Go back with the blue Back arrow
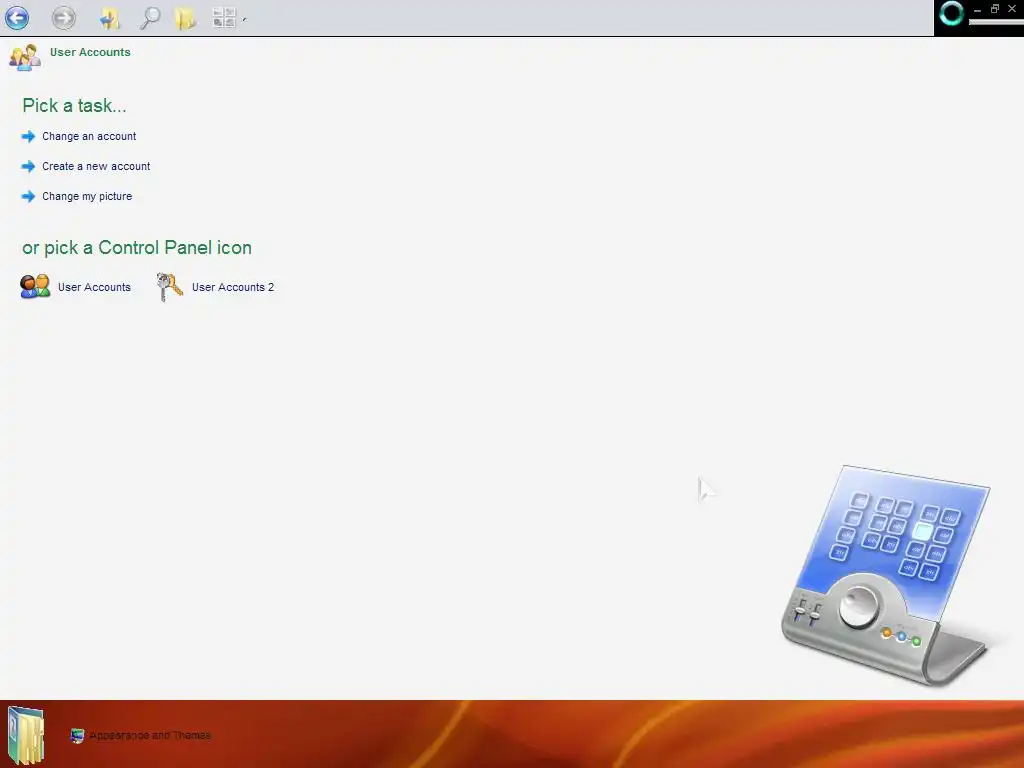Viewport: 1024px width, 768px height. pyautogui.click(x=17, y=18)
